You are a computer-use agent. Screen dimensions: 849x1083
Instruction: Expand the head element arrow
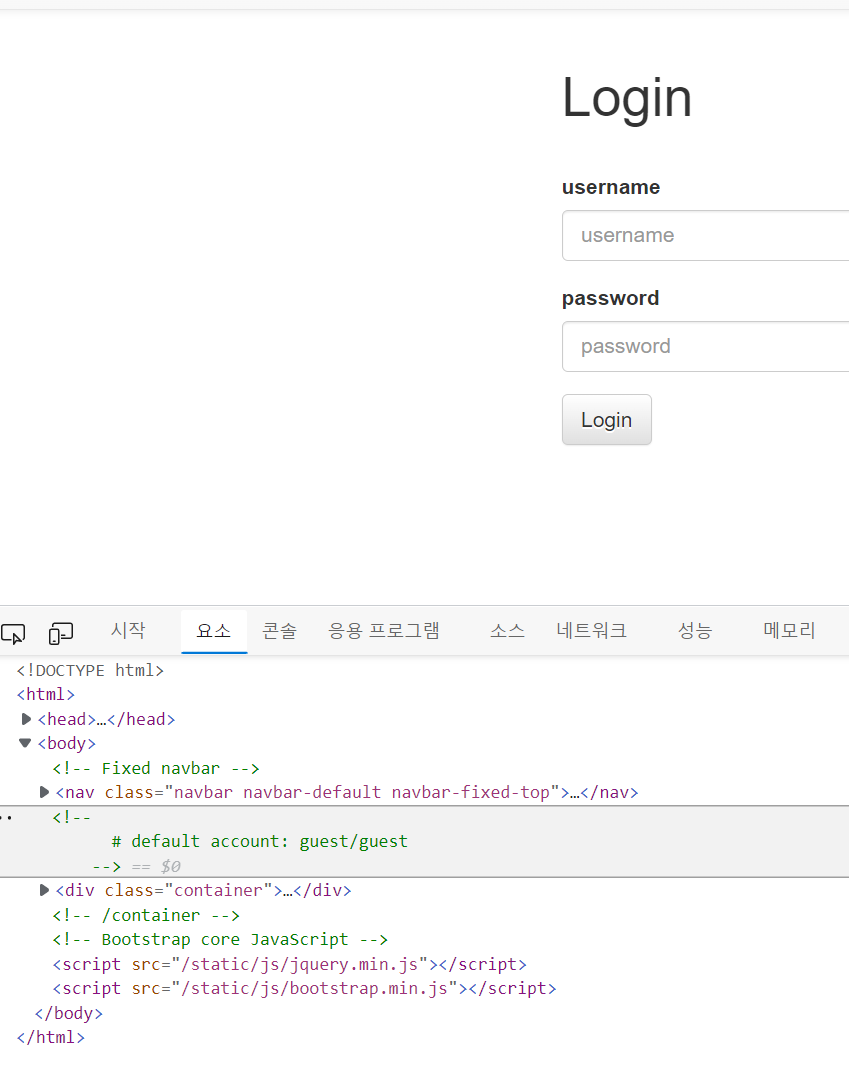(26, 719)
